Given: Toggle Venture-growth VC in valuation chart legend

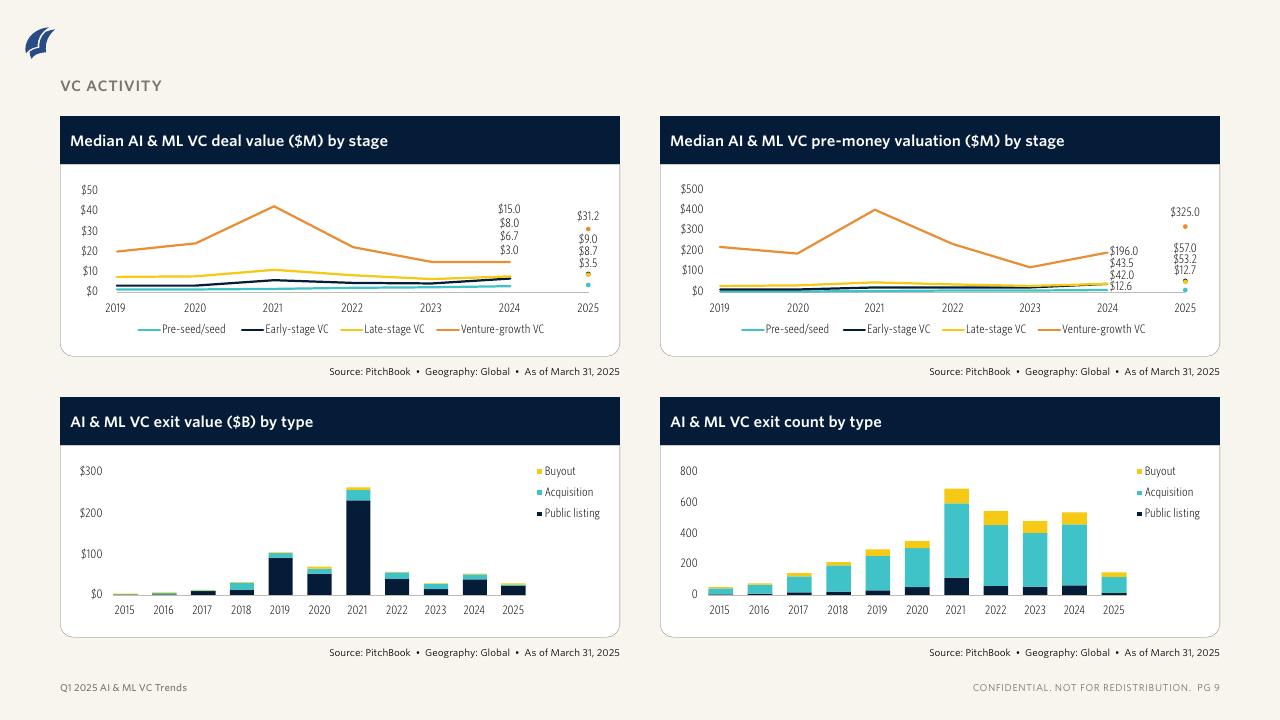Looking at the screenshot, I should tap(1050, 329).
